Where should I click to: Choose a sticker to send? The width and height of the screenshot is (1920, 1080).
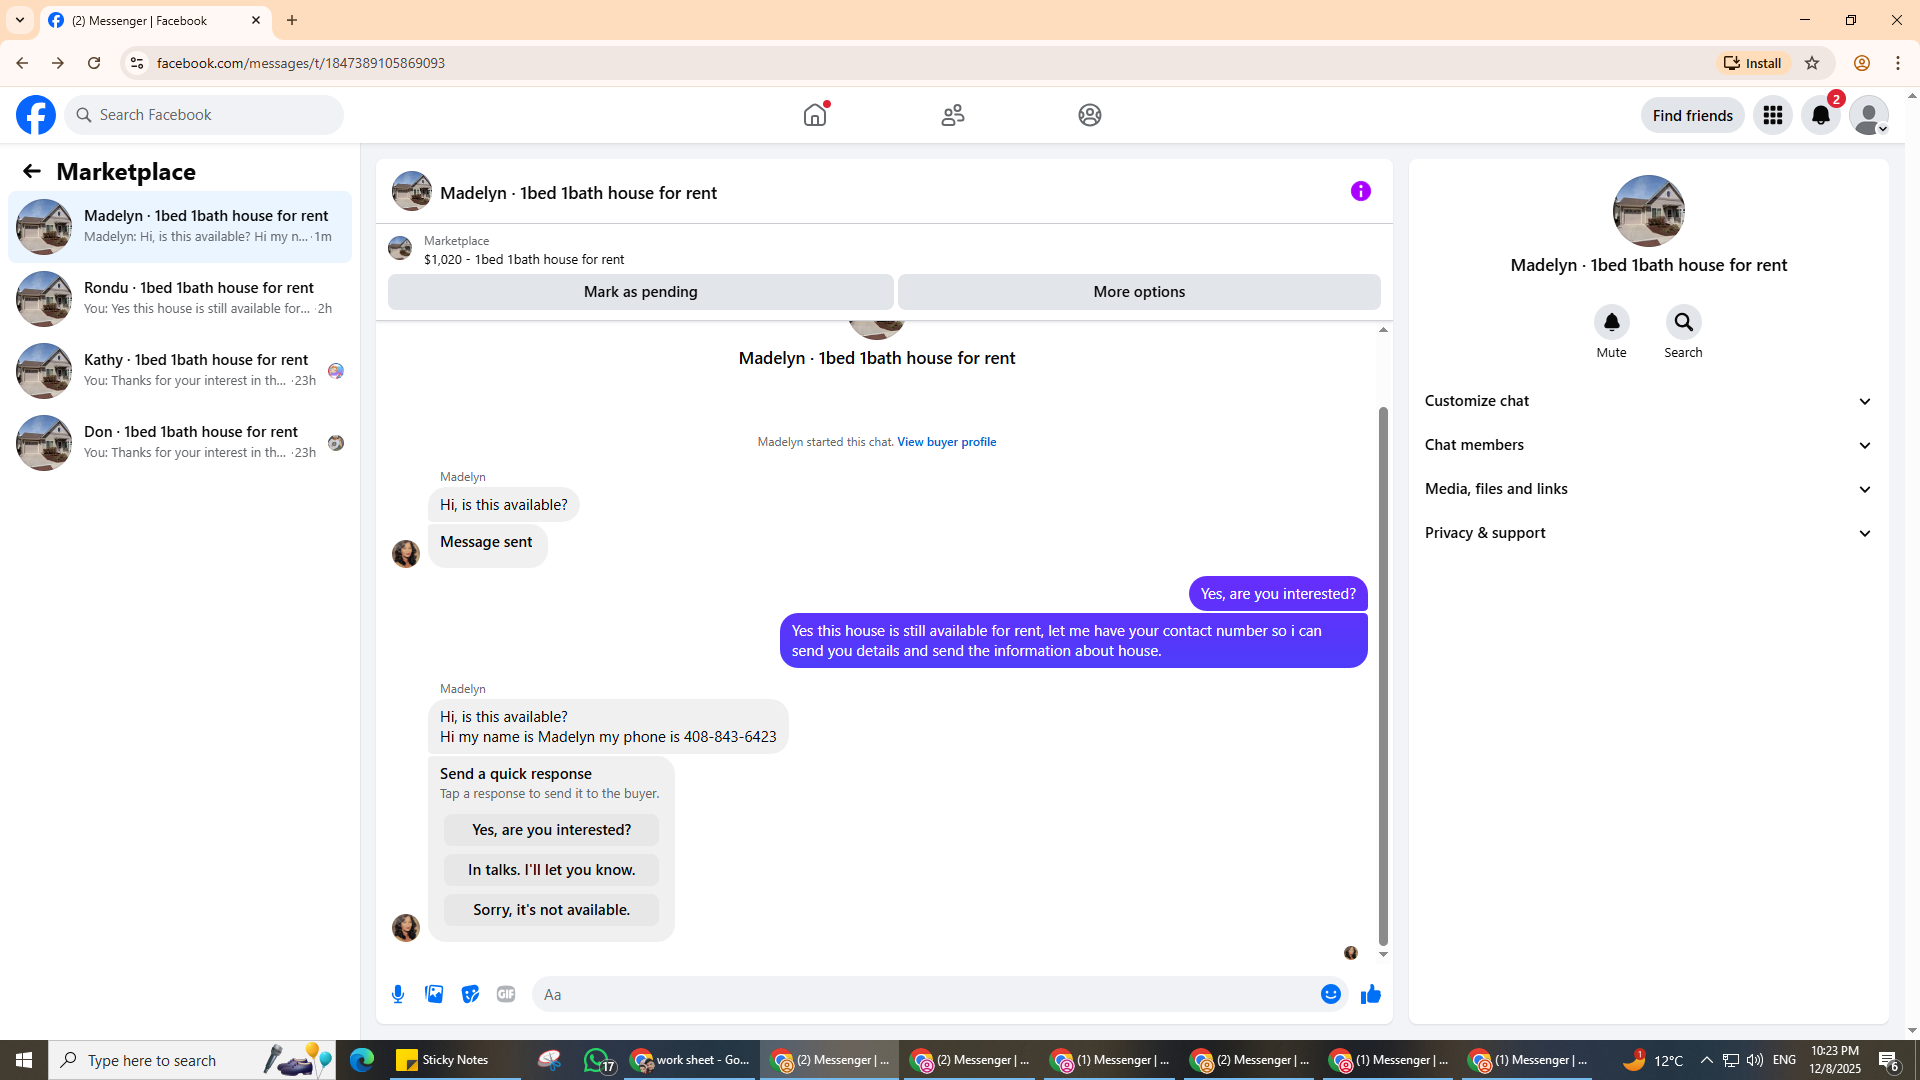coord(470,994)
